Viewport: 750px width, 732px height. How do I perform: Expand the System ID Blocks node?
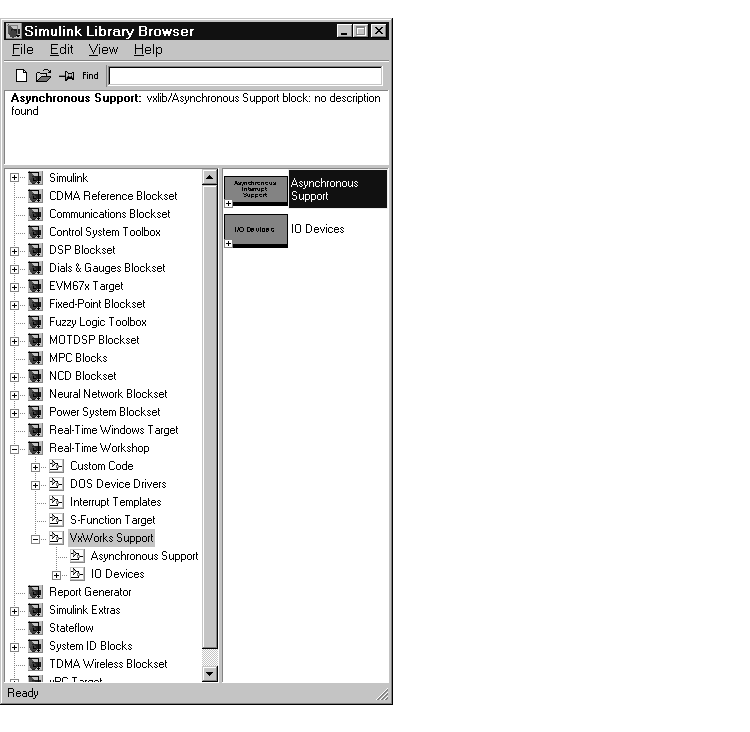(14, 648)
